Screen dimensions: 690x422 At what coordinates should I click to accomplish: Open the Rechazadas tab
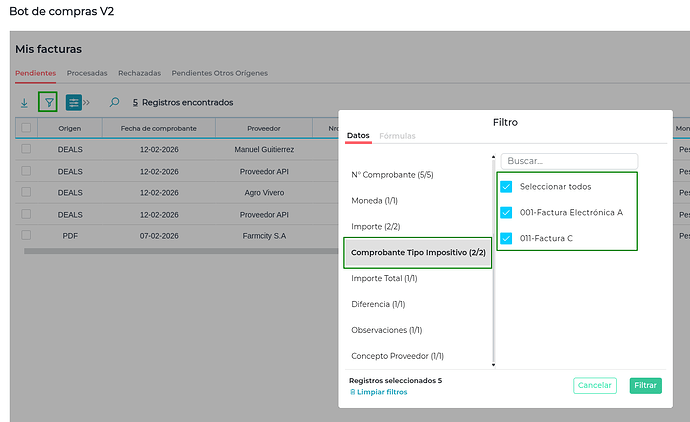tap(140, 73)
